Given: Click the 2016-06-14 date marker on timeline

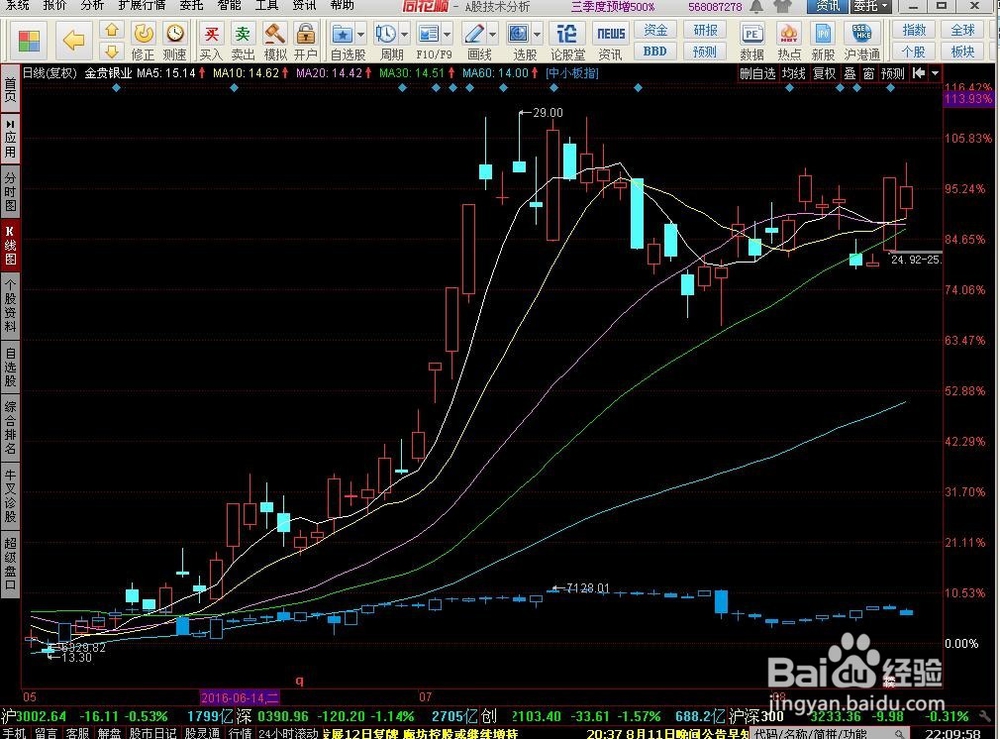Looking at the screenshot, I should tap(239, 698).
